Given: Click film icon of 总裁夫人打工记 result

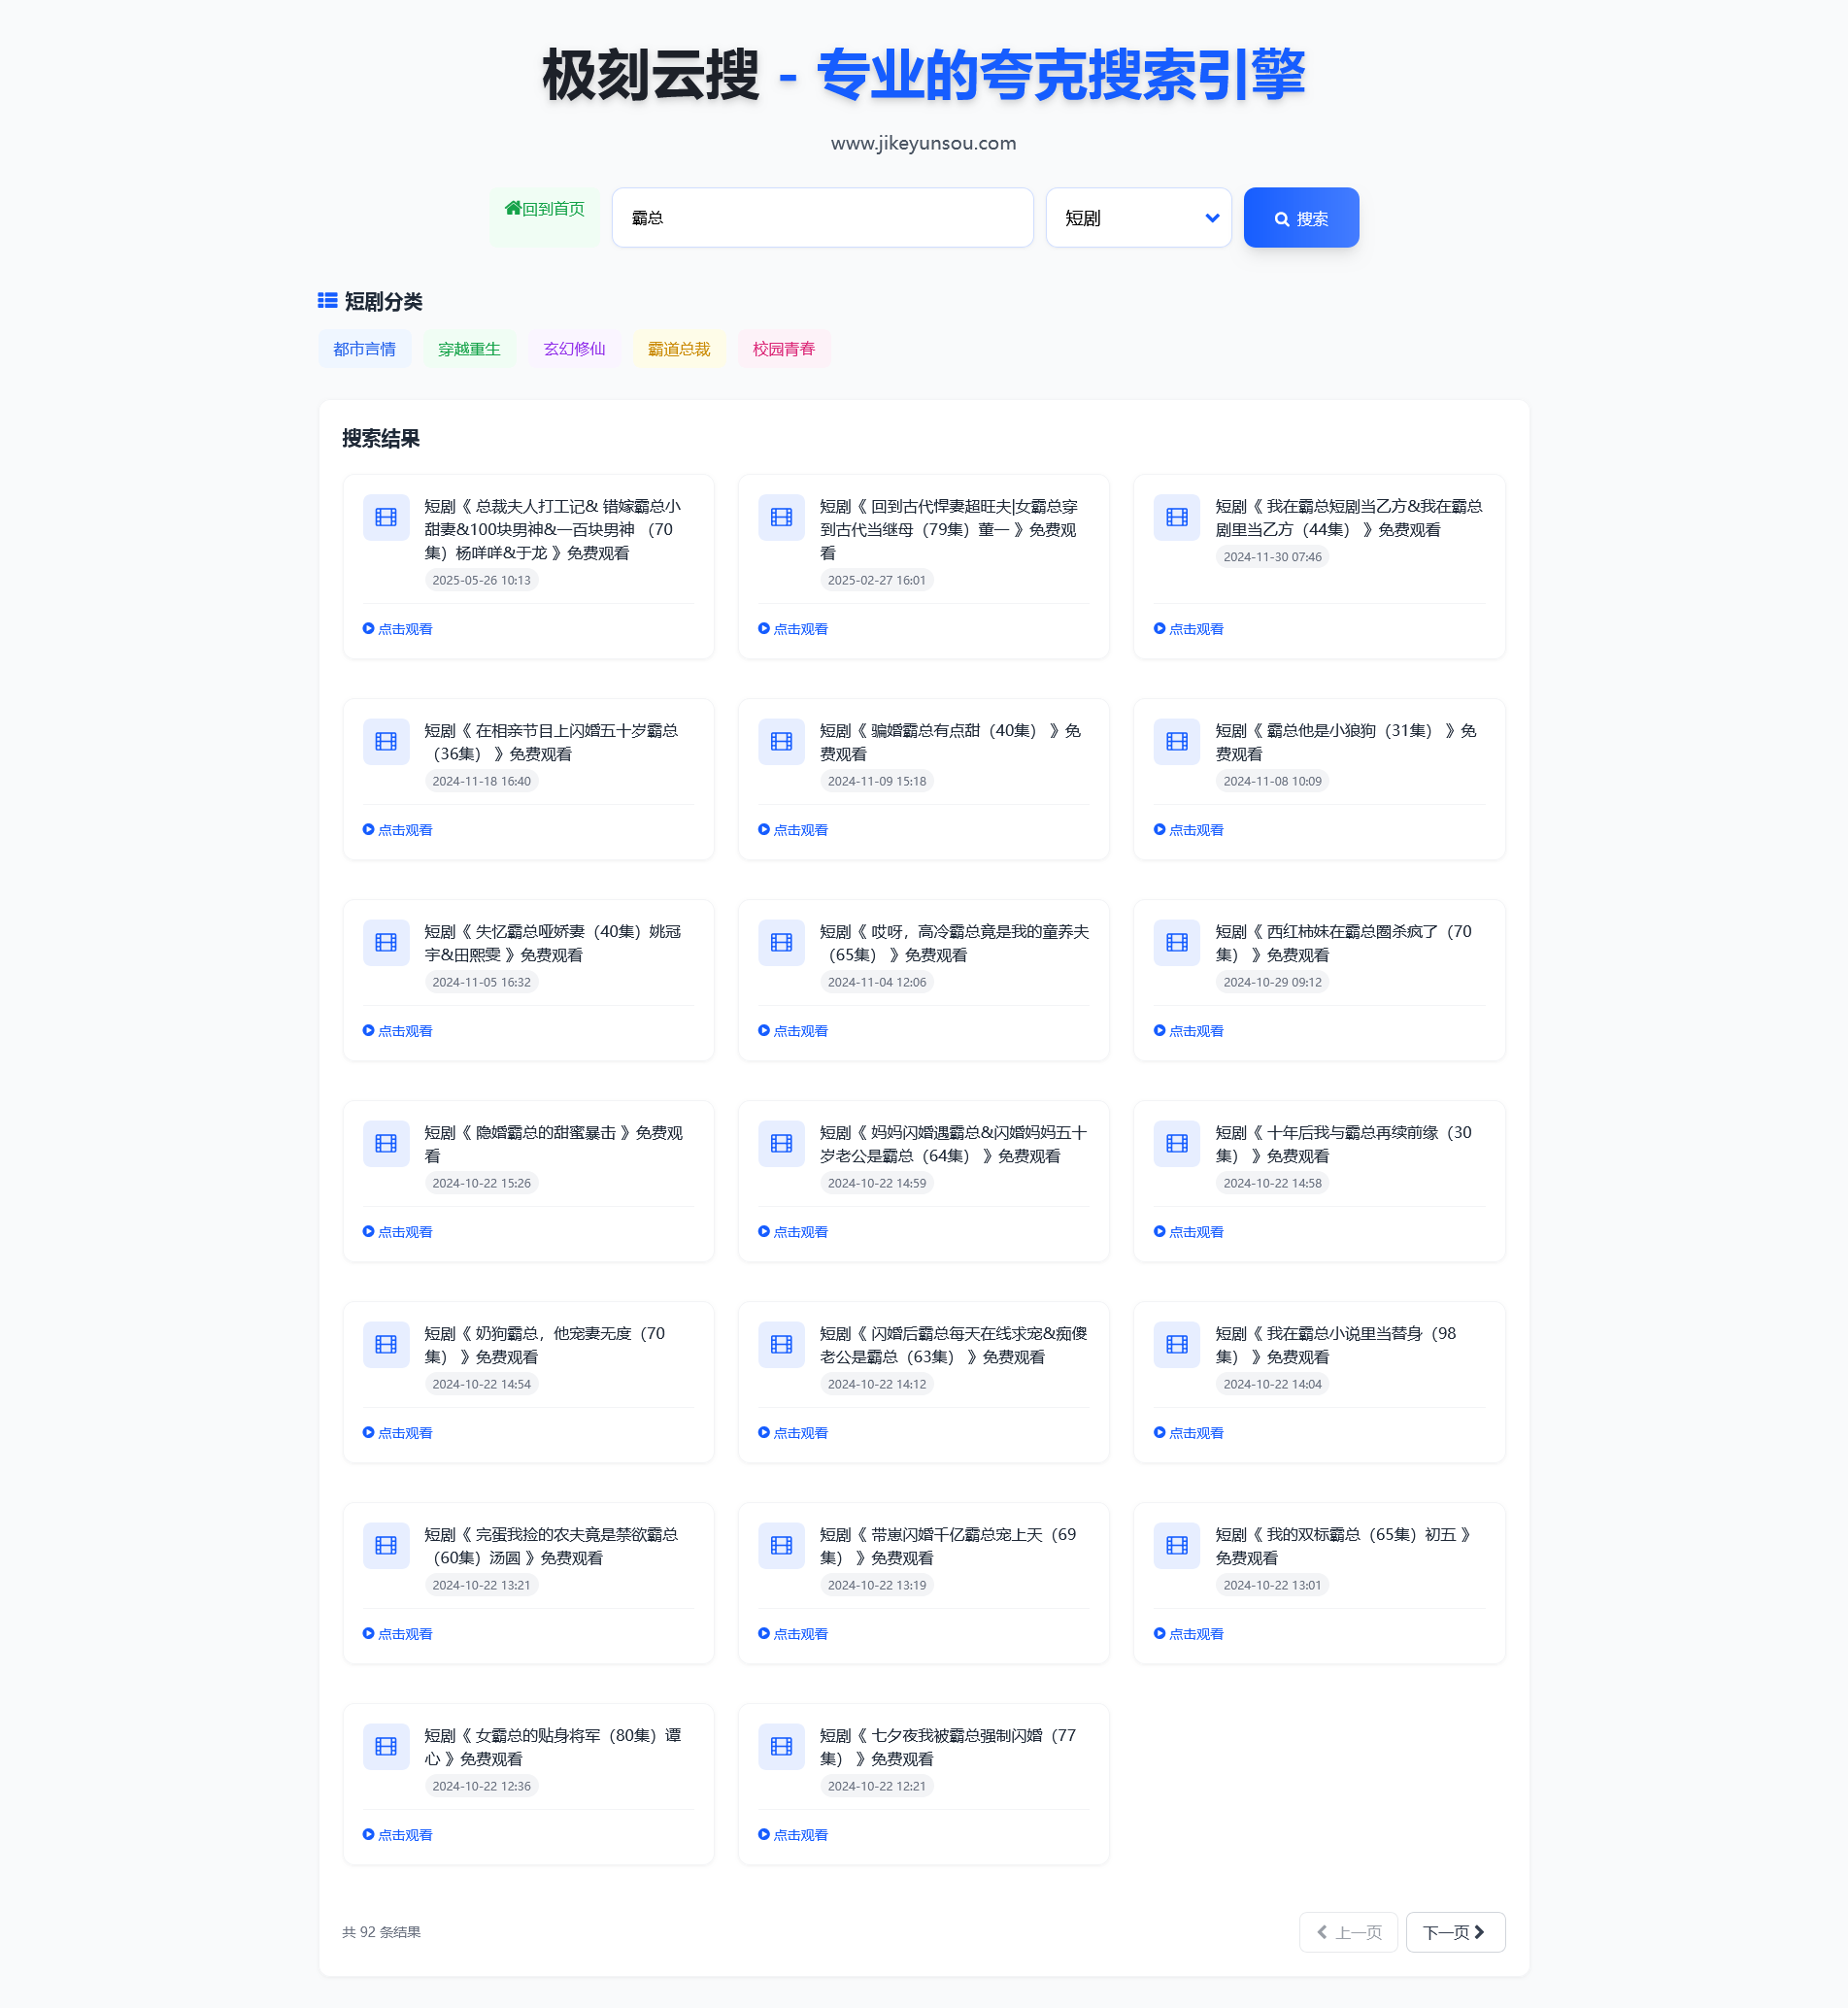Looking at the screenshot, I should pos(386,517).
